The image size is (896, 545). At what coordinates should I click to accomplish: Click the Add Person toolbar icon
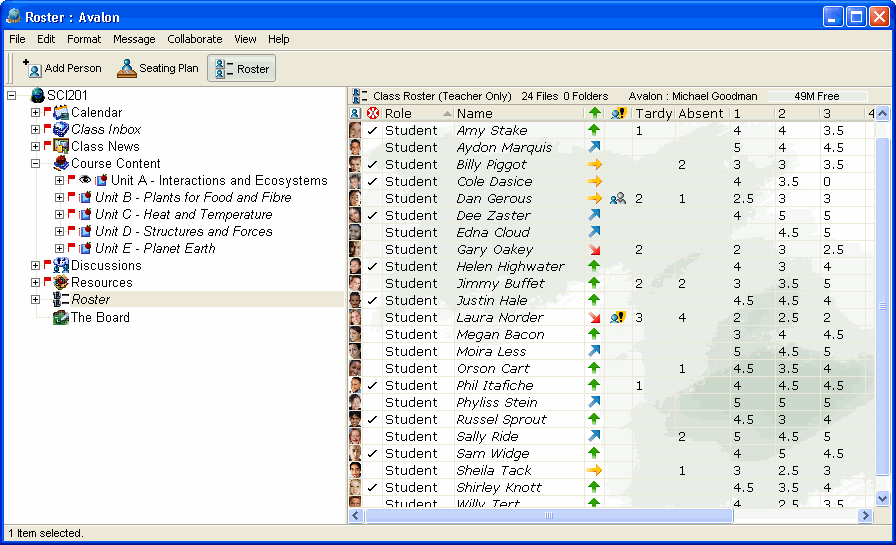tap(33, 69)
